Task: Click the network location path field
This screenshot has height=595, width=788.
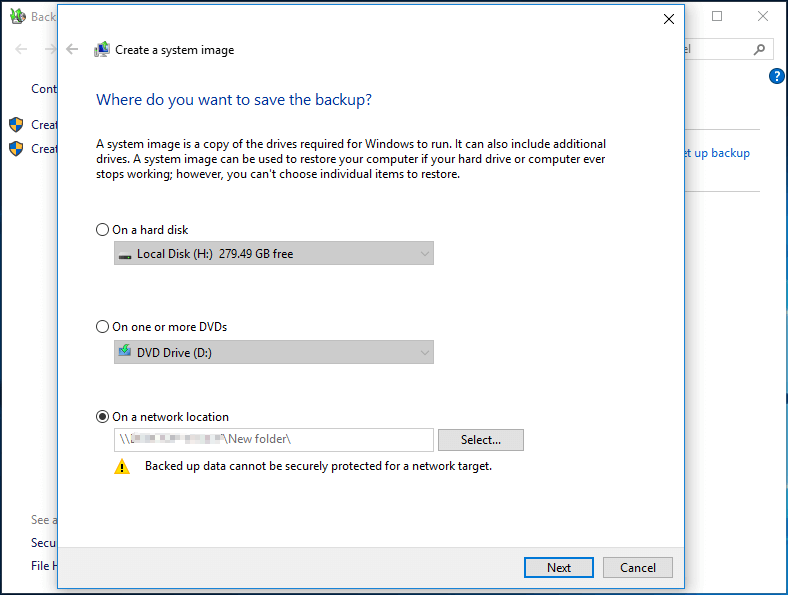Action: click(273, 439)
